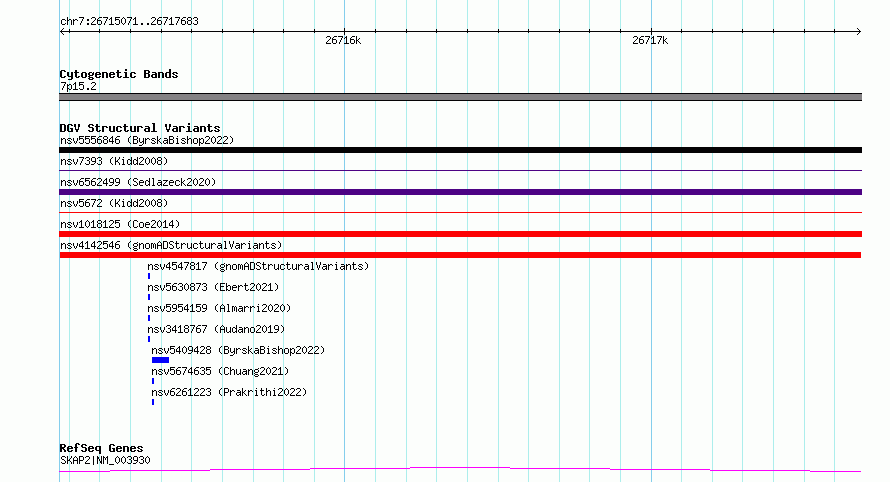Click the 26717k ruler mark

[650, 40]
